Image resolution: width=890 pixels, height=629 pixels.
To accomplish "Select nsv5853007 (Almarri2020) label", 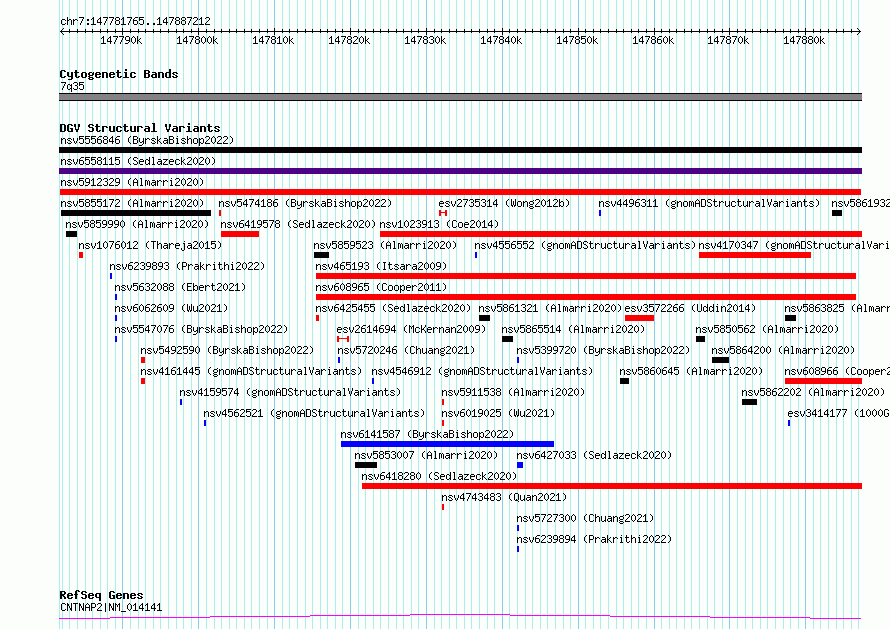I will (x=426, y=455).
